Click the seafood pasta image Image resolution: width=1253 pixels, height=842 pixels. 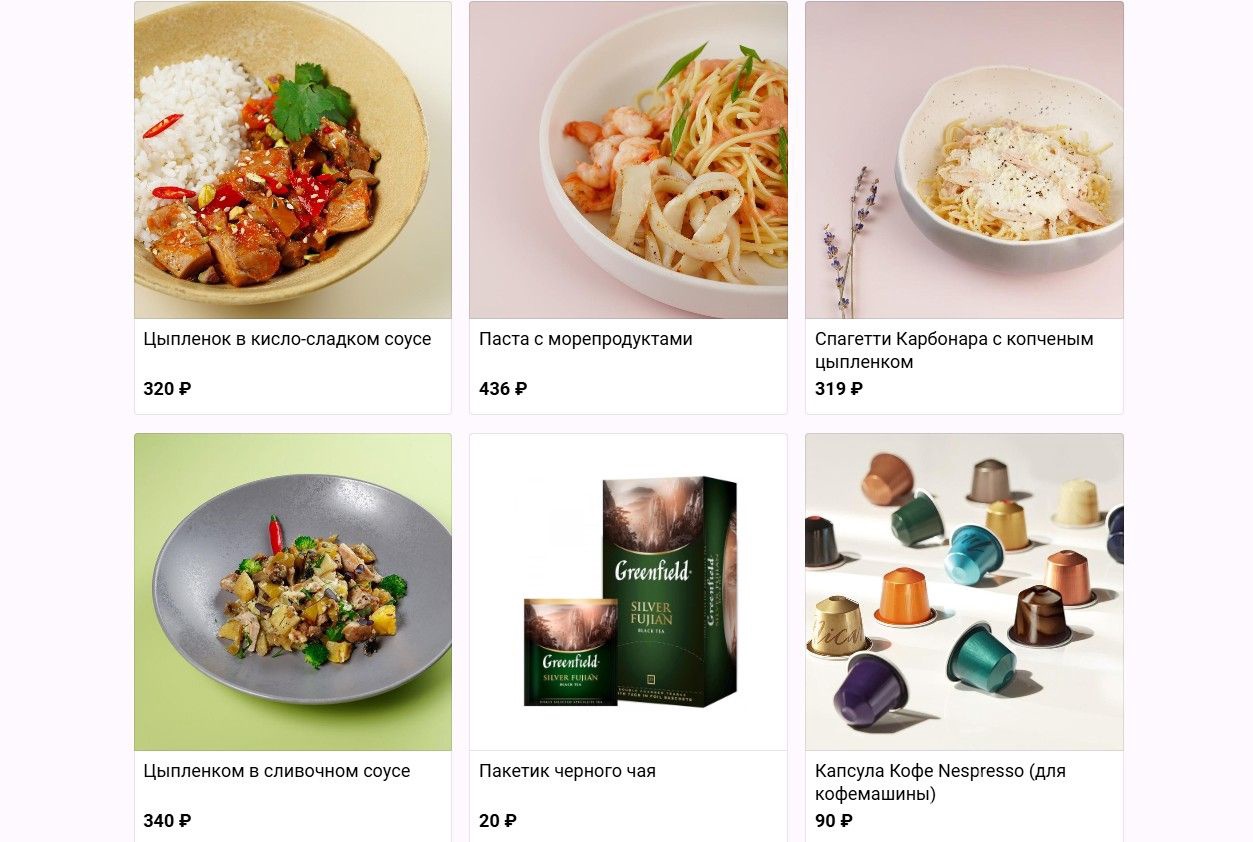coord(628,160)
